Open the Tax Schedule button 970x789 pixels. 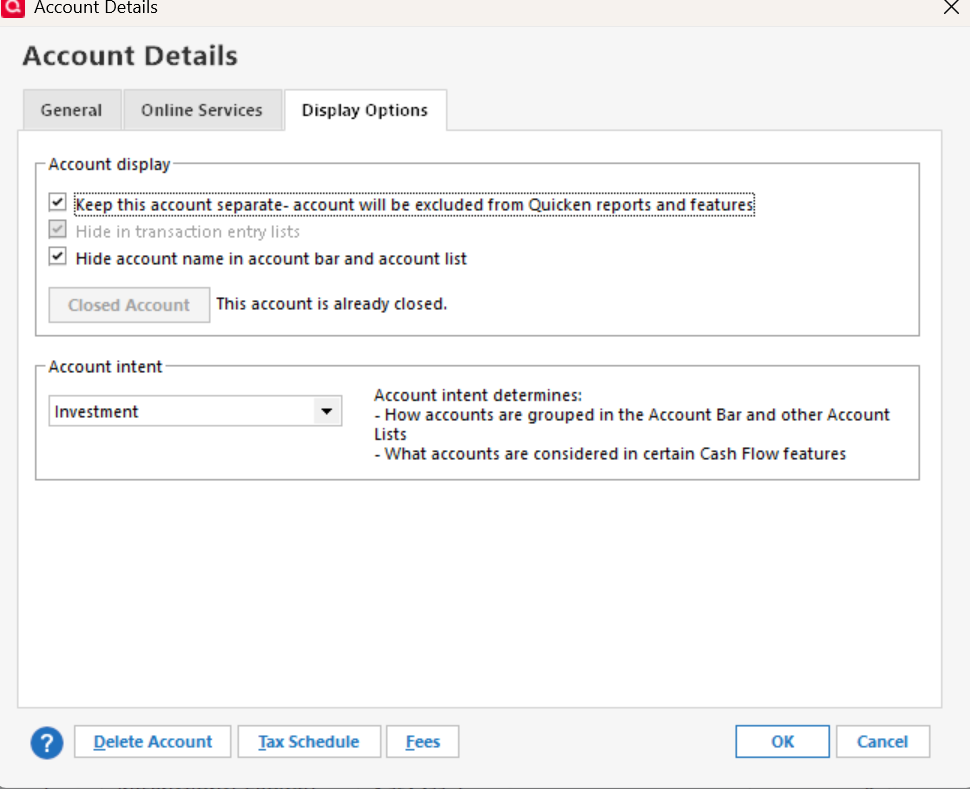[308, 742]
